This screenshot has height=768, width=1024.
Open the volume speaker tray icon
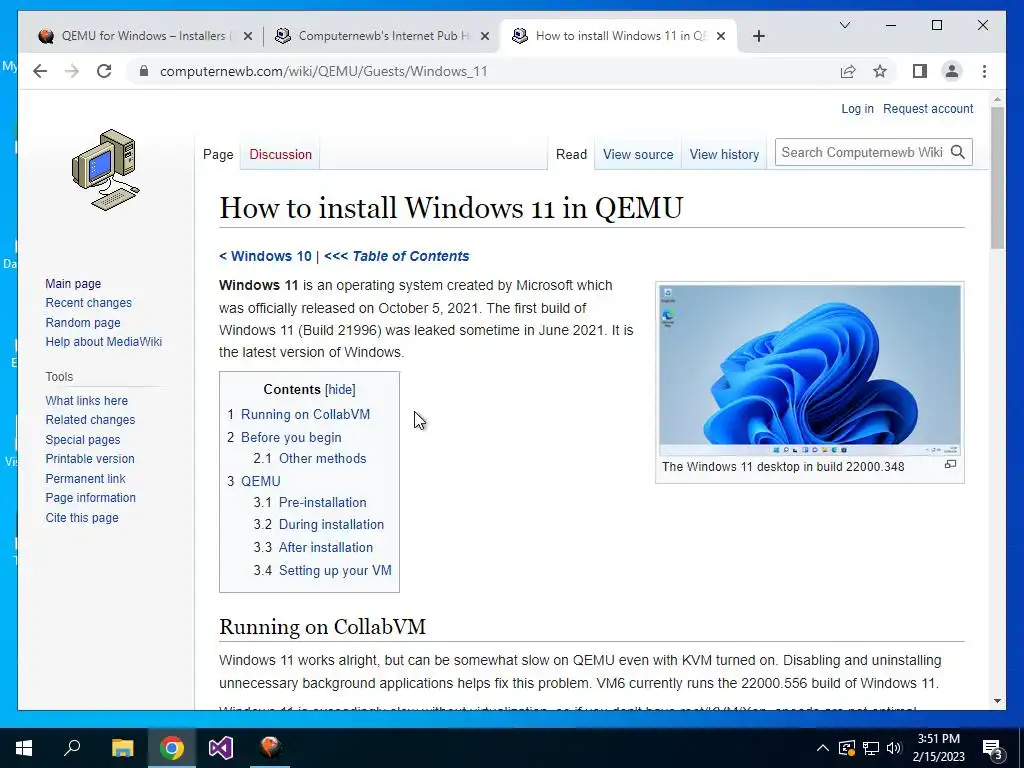(x=894, y=748)
